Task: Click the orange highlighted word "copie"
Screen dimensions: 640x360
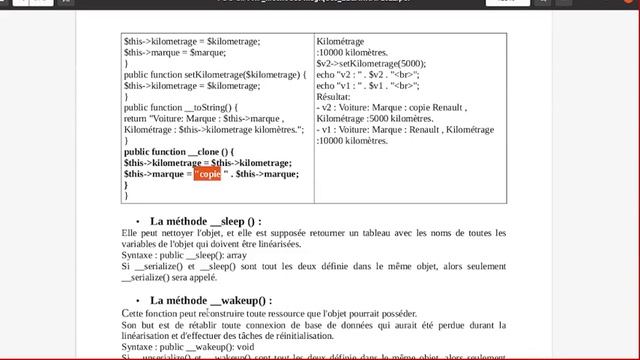Action: click(207, 174)
